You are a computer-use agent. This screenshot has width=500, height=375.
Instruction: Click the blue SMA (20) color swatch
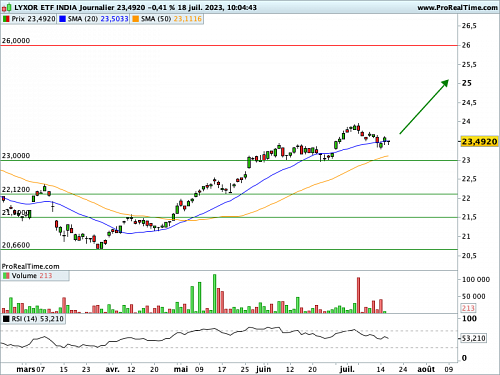coord(62,19)
